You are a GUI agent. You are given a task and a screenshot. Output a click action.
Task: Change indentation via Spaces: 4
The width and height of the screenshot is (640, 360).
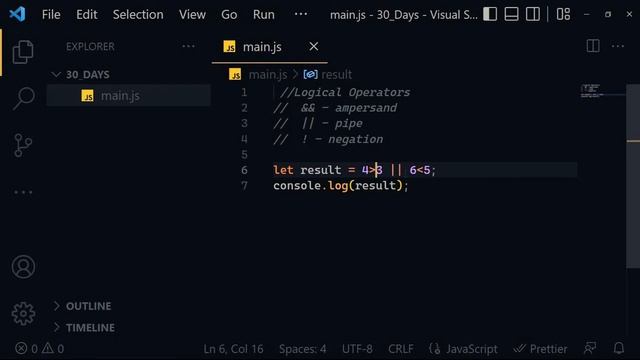302,349
